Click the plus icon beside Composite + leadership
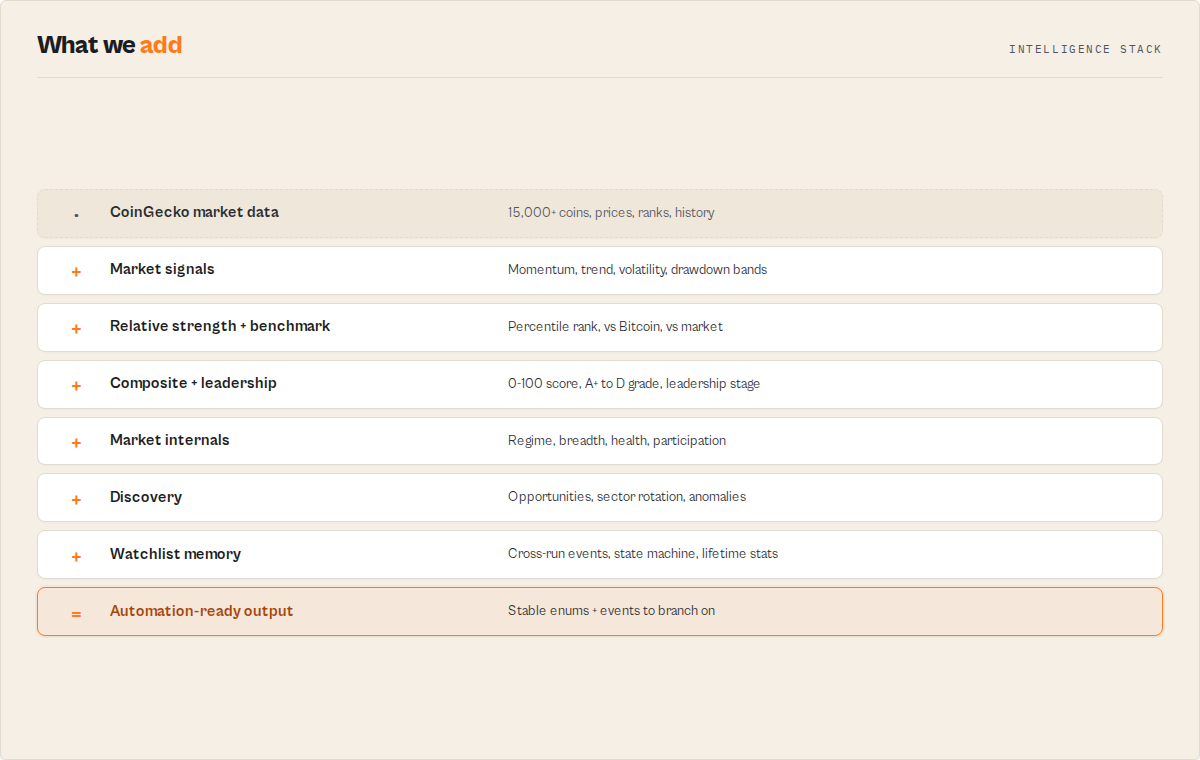Viewport: 1200px width, 760px height. click(76, 385)
